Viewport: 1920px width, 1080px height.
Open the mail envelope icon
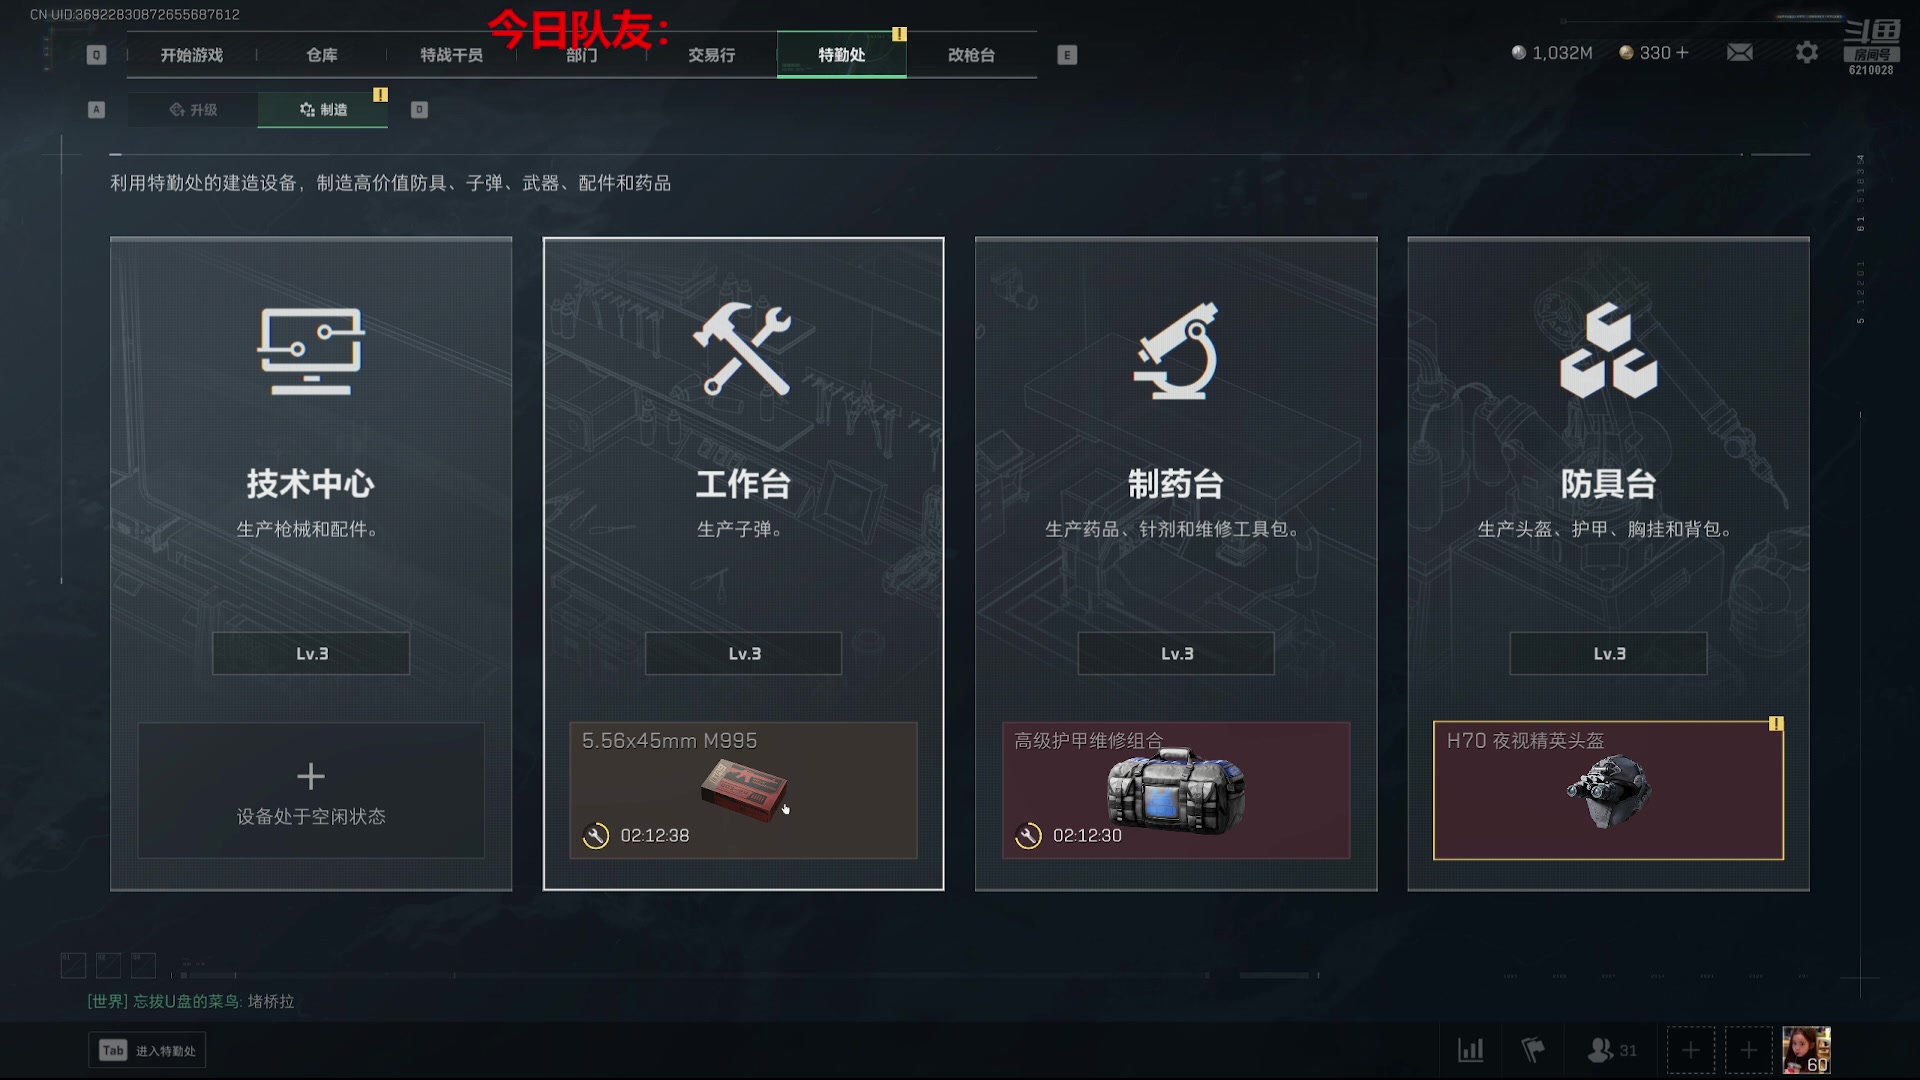click(1740, 52)
